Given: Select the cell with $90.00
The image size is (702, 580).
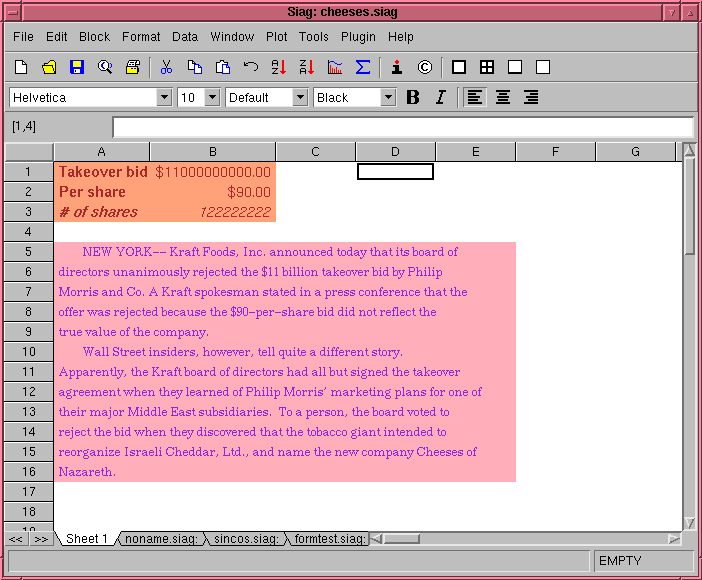Looking at the screenshot, I should coord(213,192).
